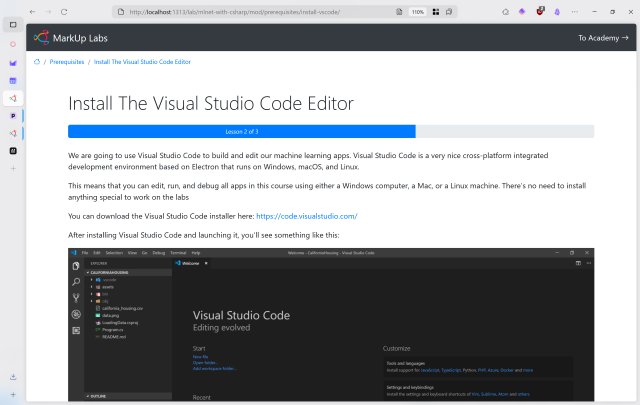
Task: Click the Install The Visual Studio Code Editor heading
Action: [x=211, y=103]
